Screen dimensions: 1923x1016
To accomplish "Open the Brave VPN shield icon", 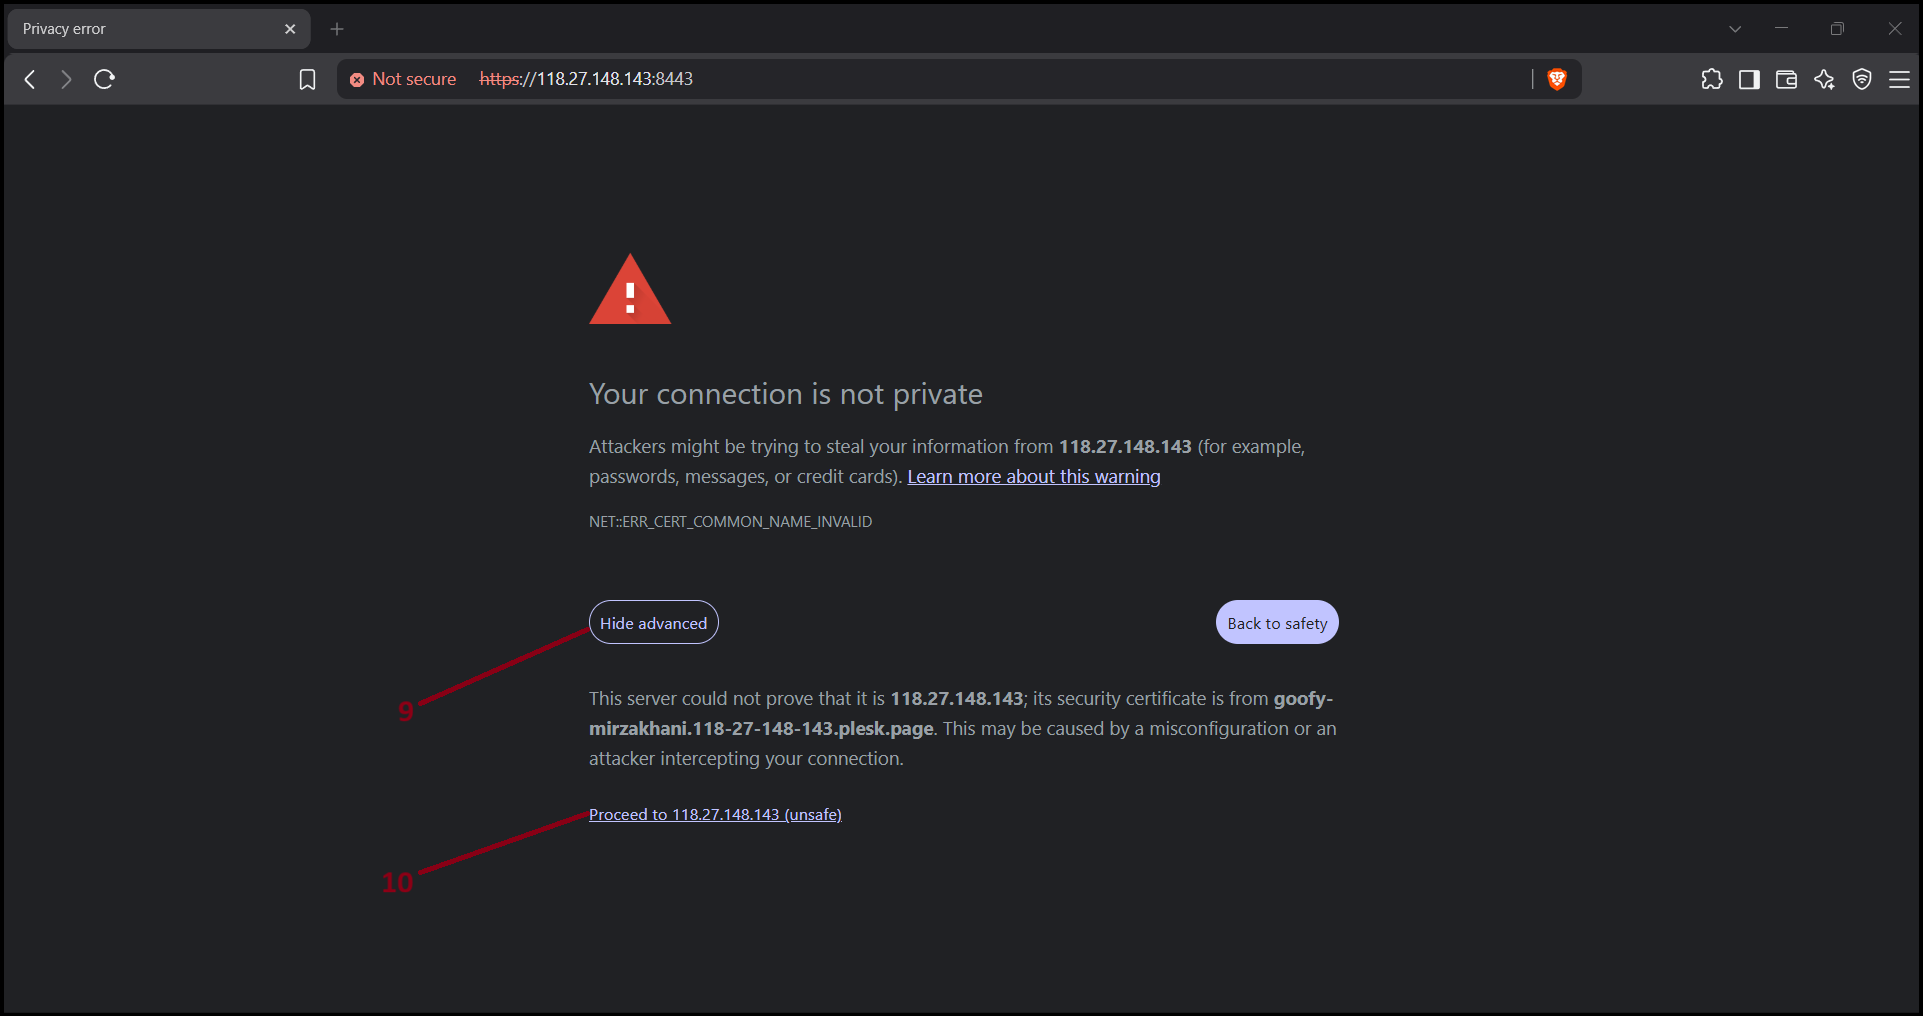I will coord(1862,79).
